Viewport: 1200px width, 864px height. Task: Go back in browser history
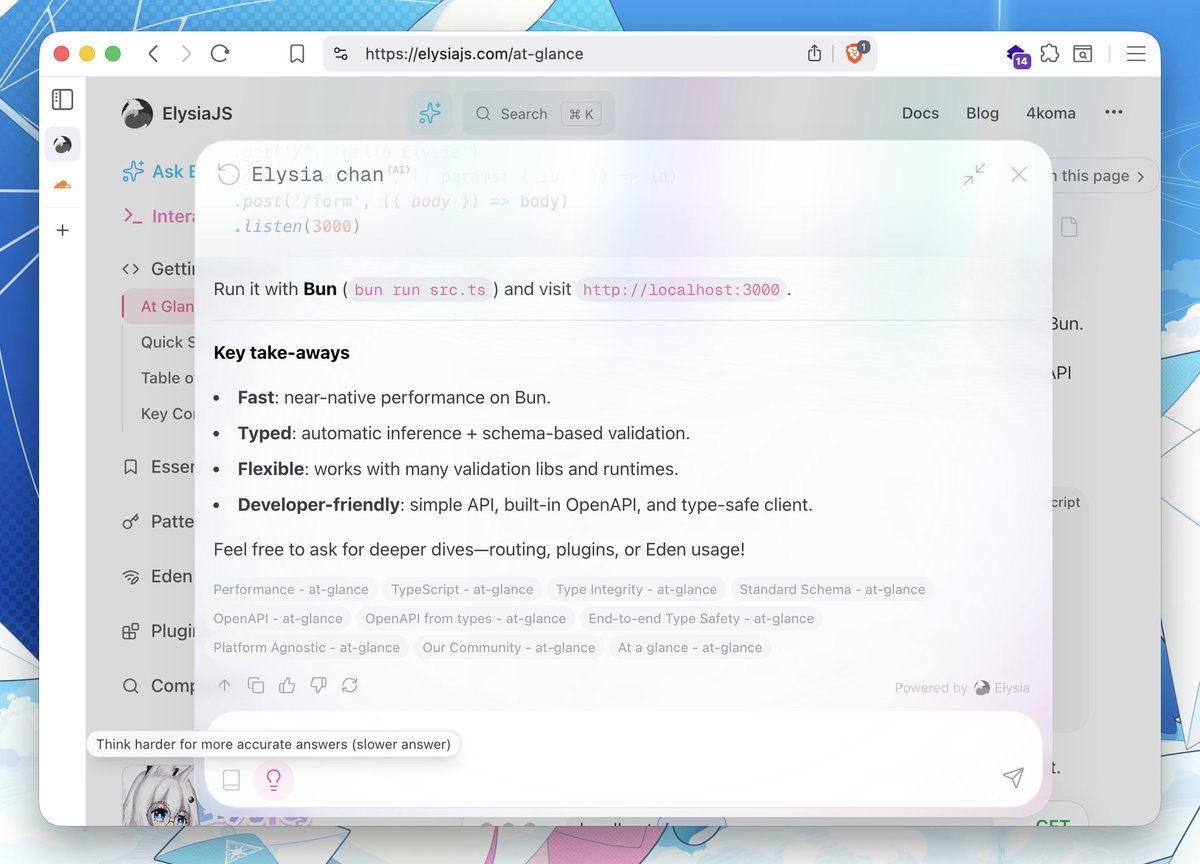[153, 54]
